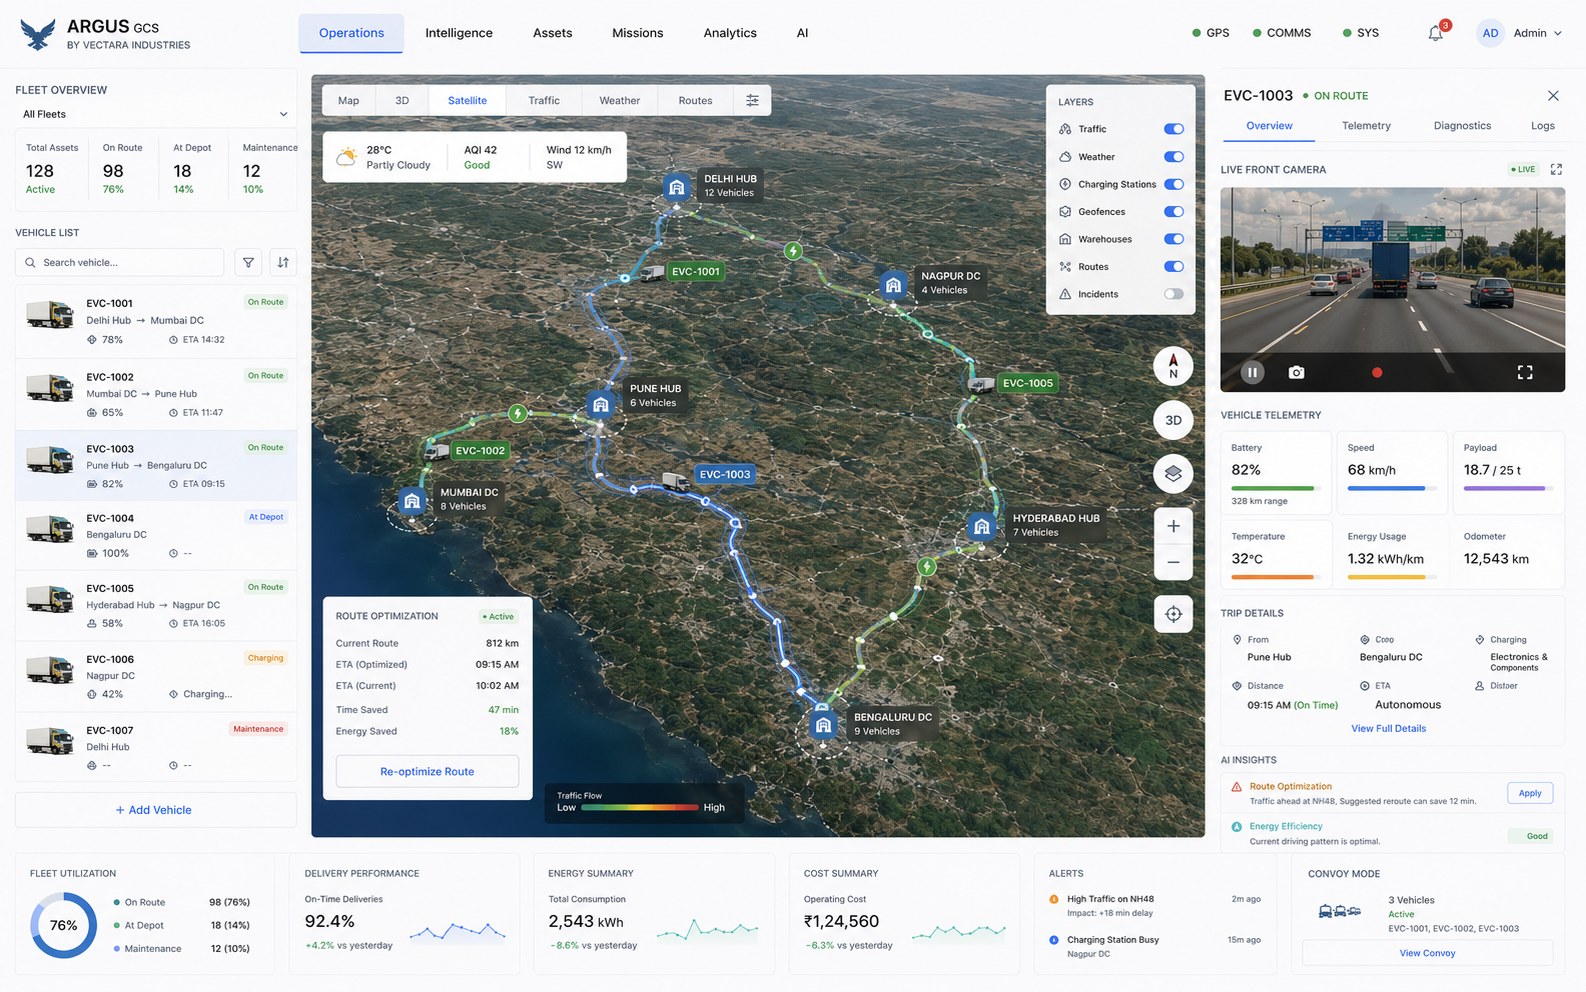This screenshot has height=992, width=1586.
Task: Apply the Route Optimization insight
Action: (x=1530, y=793)
